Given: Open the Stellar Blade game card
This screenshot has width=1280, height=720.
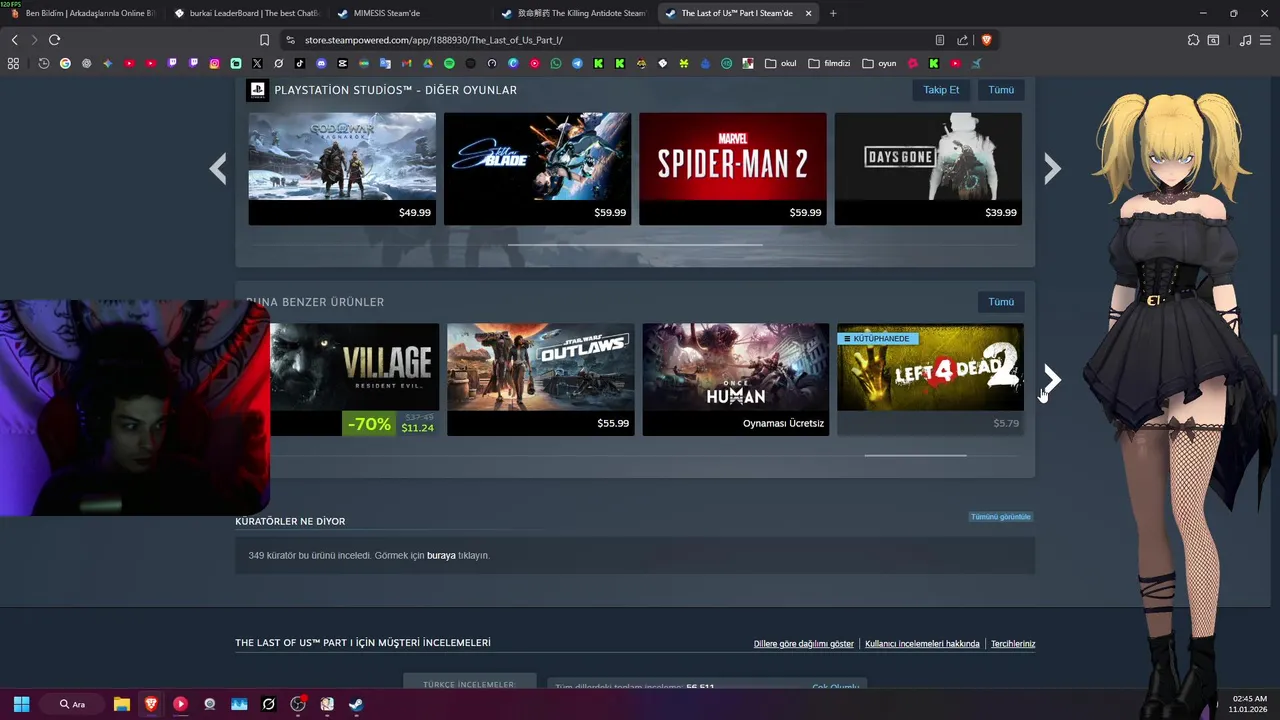Looking at the screenshot, I should tap(537, 168).
